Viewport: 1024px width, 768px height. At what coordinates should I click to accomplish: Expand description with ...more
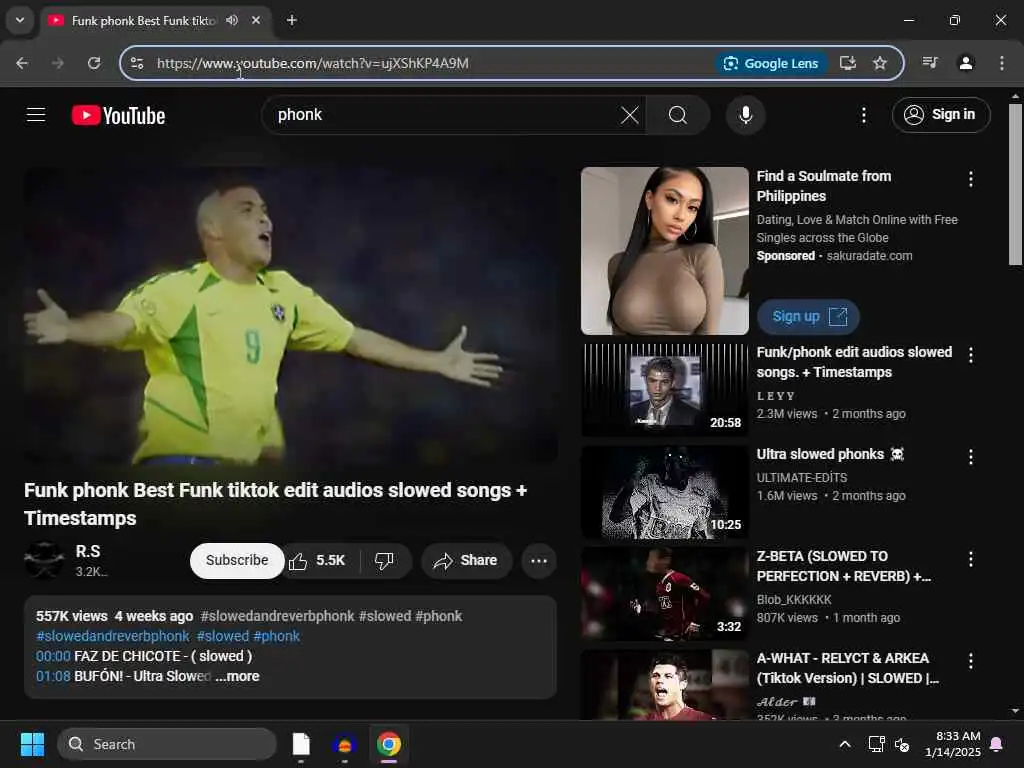[238, 677]
